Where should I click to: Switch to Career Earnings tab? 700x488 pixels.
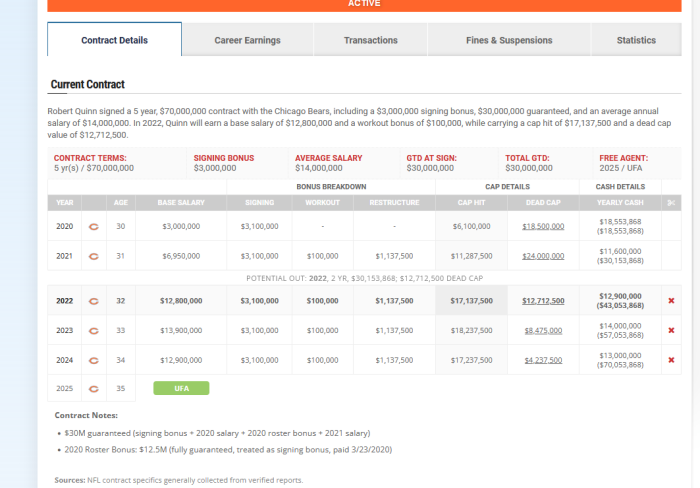[247, 40]
